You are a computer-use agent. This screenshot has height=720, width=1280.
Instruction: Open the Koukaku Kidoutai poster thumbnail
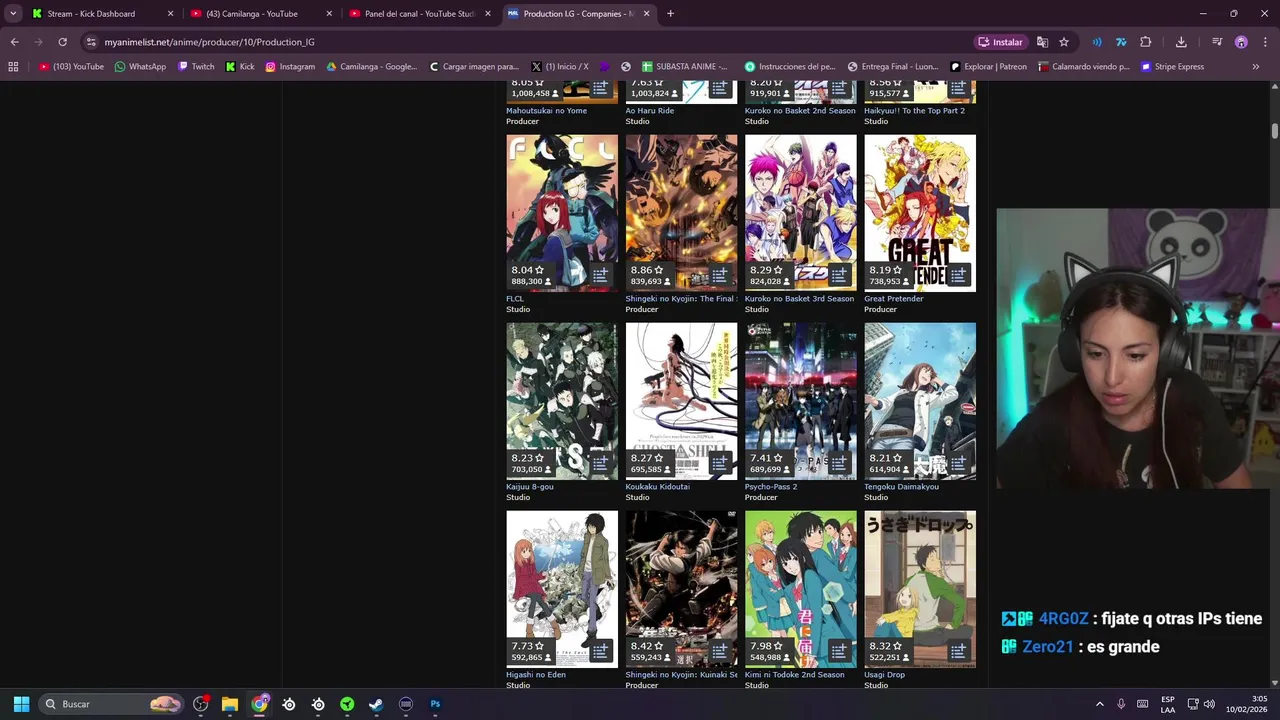click(681, 401)
